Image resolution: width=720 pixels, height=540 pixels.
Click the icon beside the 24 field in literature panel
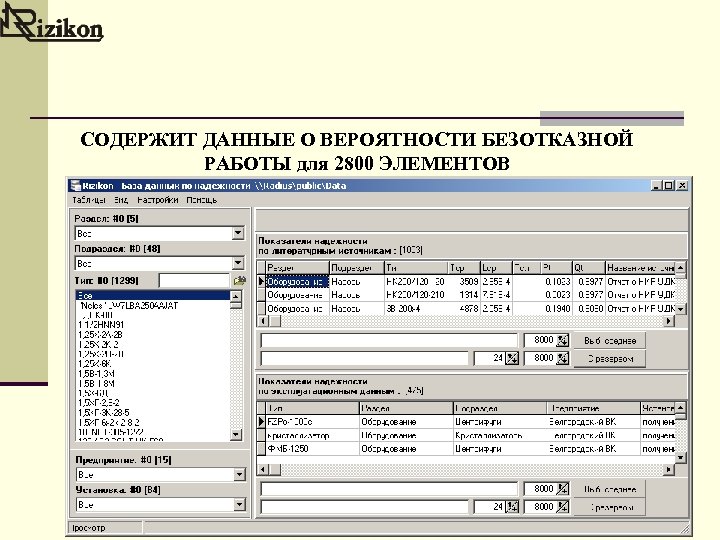click(512, 358)
